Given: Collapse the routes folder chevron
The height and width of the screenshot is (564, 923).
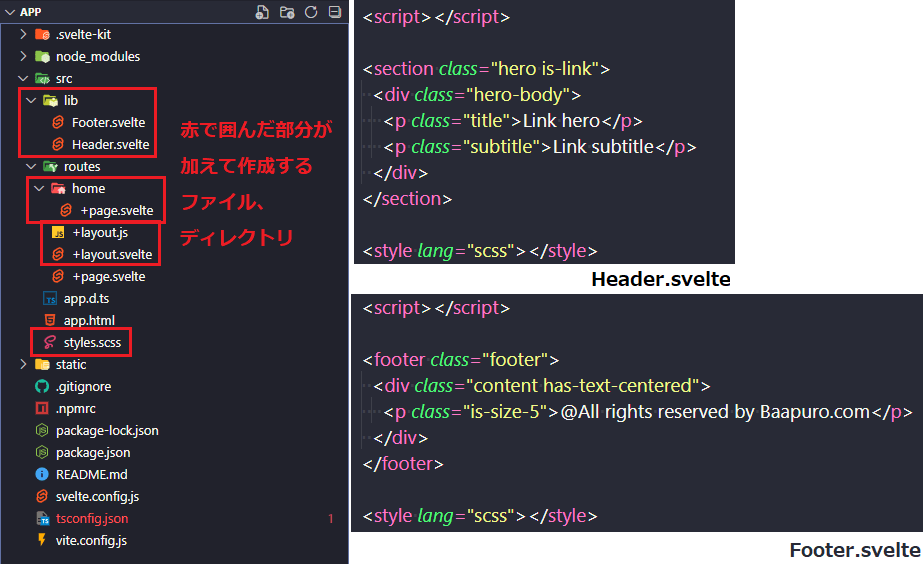Looking at the screenshot, I should tap(31, 167).
